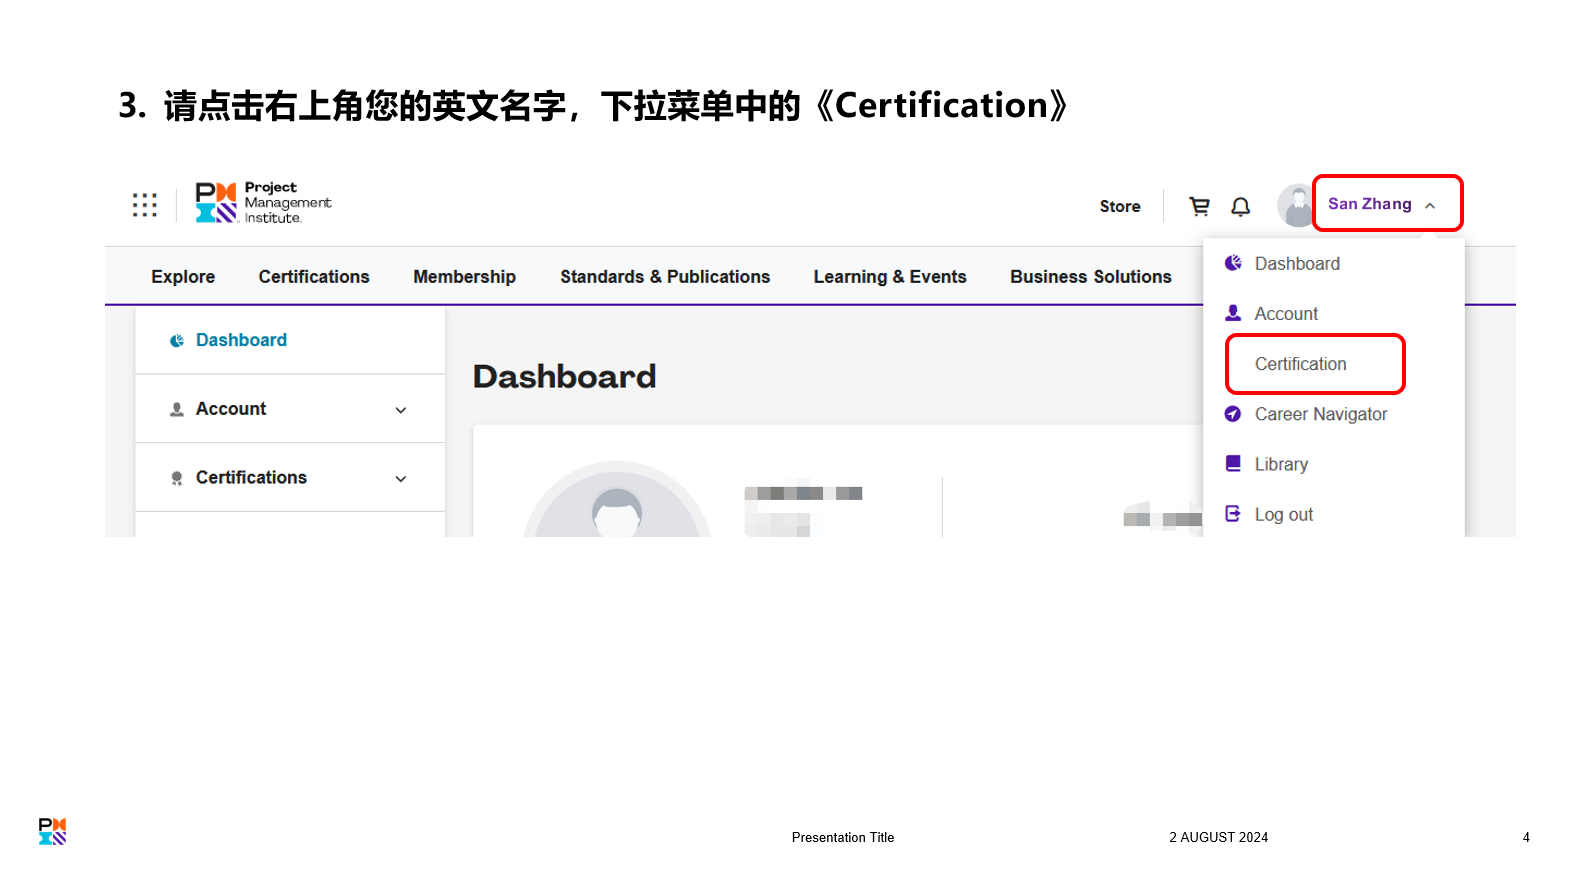The height and width of the screenshot is (880, 1569).
Task: Open the San Zhang user menu
Action: point(1387,204)
